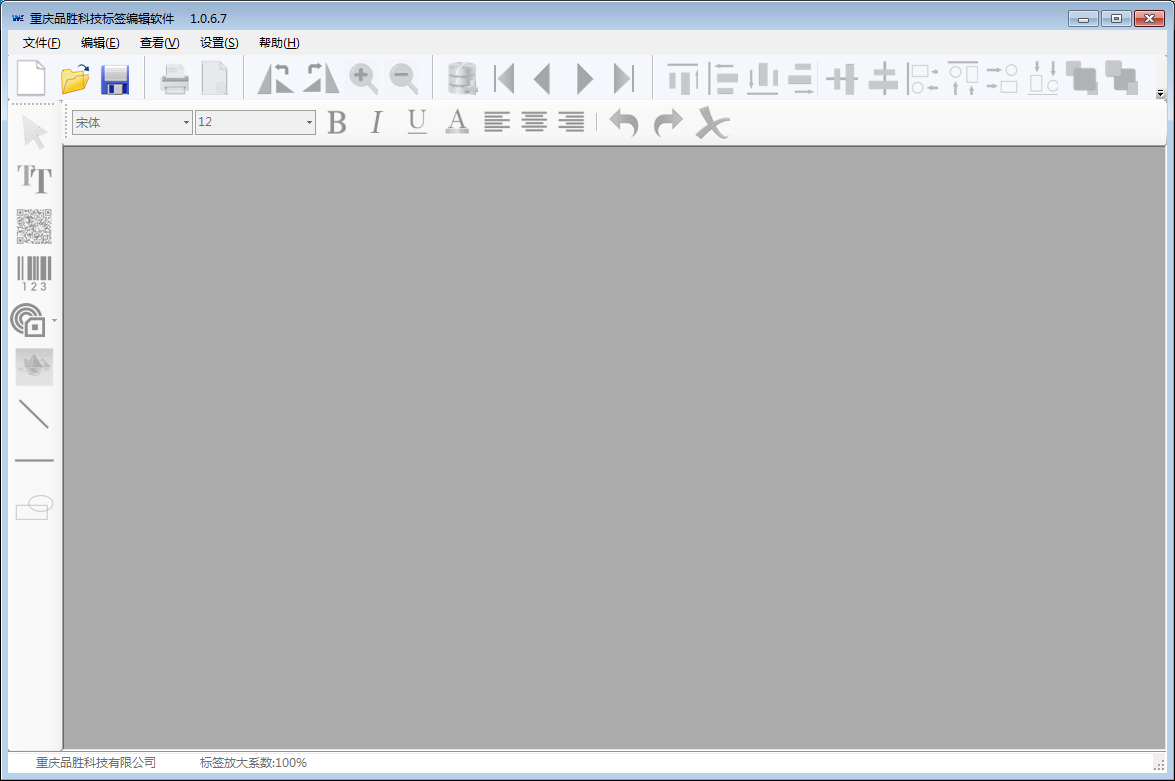Align selected objects to top
Screen dimensions: 1175x781
(x=682, y=79)
